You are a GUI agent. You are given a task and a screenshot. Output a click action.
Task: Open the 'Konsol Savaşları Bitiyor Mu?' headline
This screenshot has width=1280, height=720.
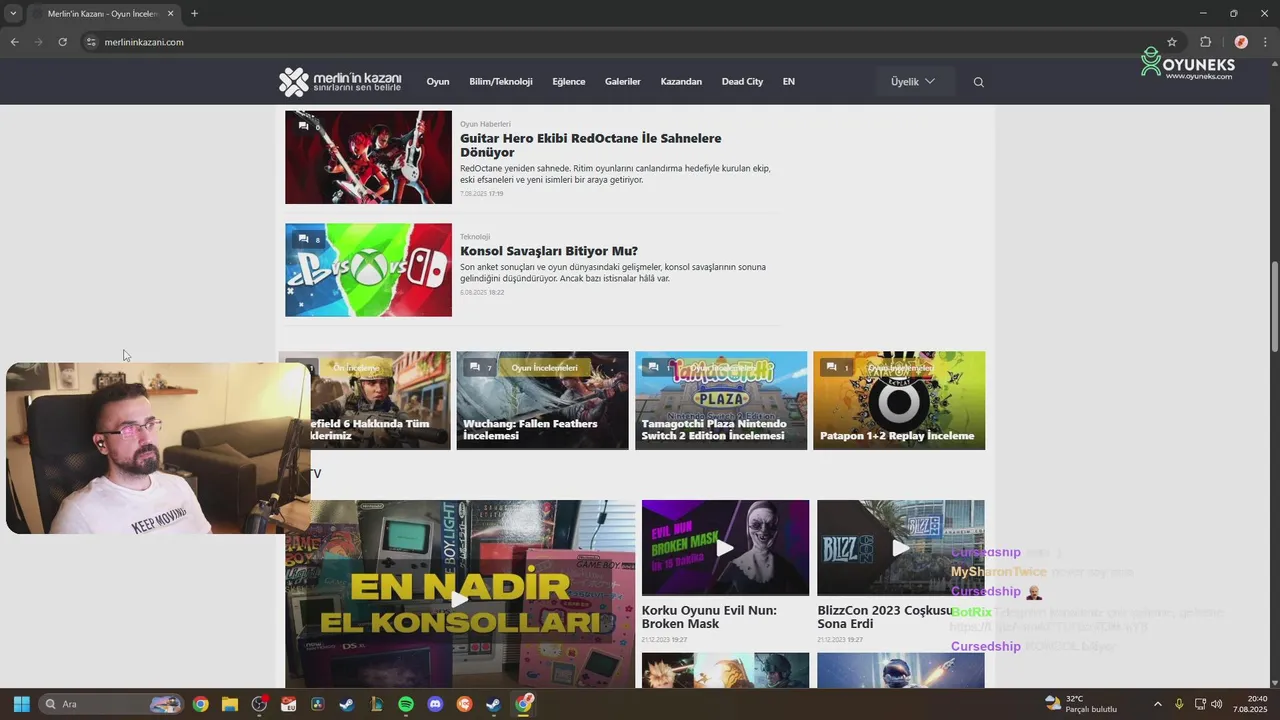coord(549,251)
